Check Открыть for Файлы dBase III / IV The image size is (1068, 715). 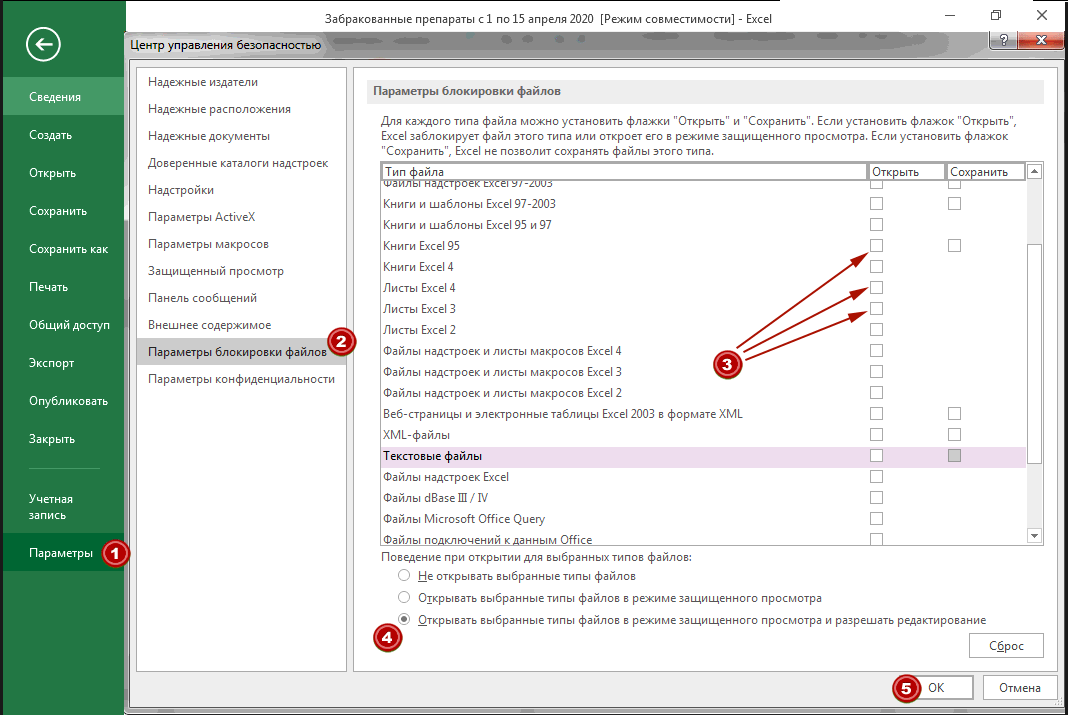tap(877, 498)
